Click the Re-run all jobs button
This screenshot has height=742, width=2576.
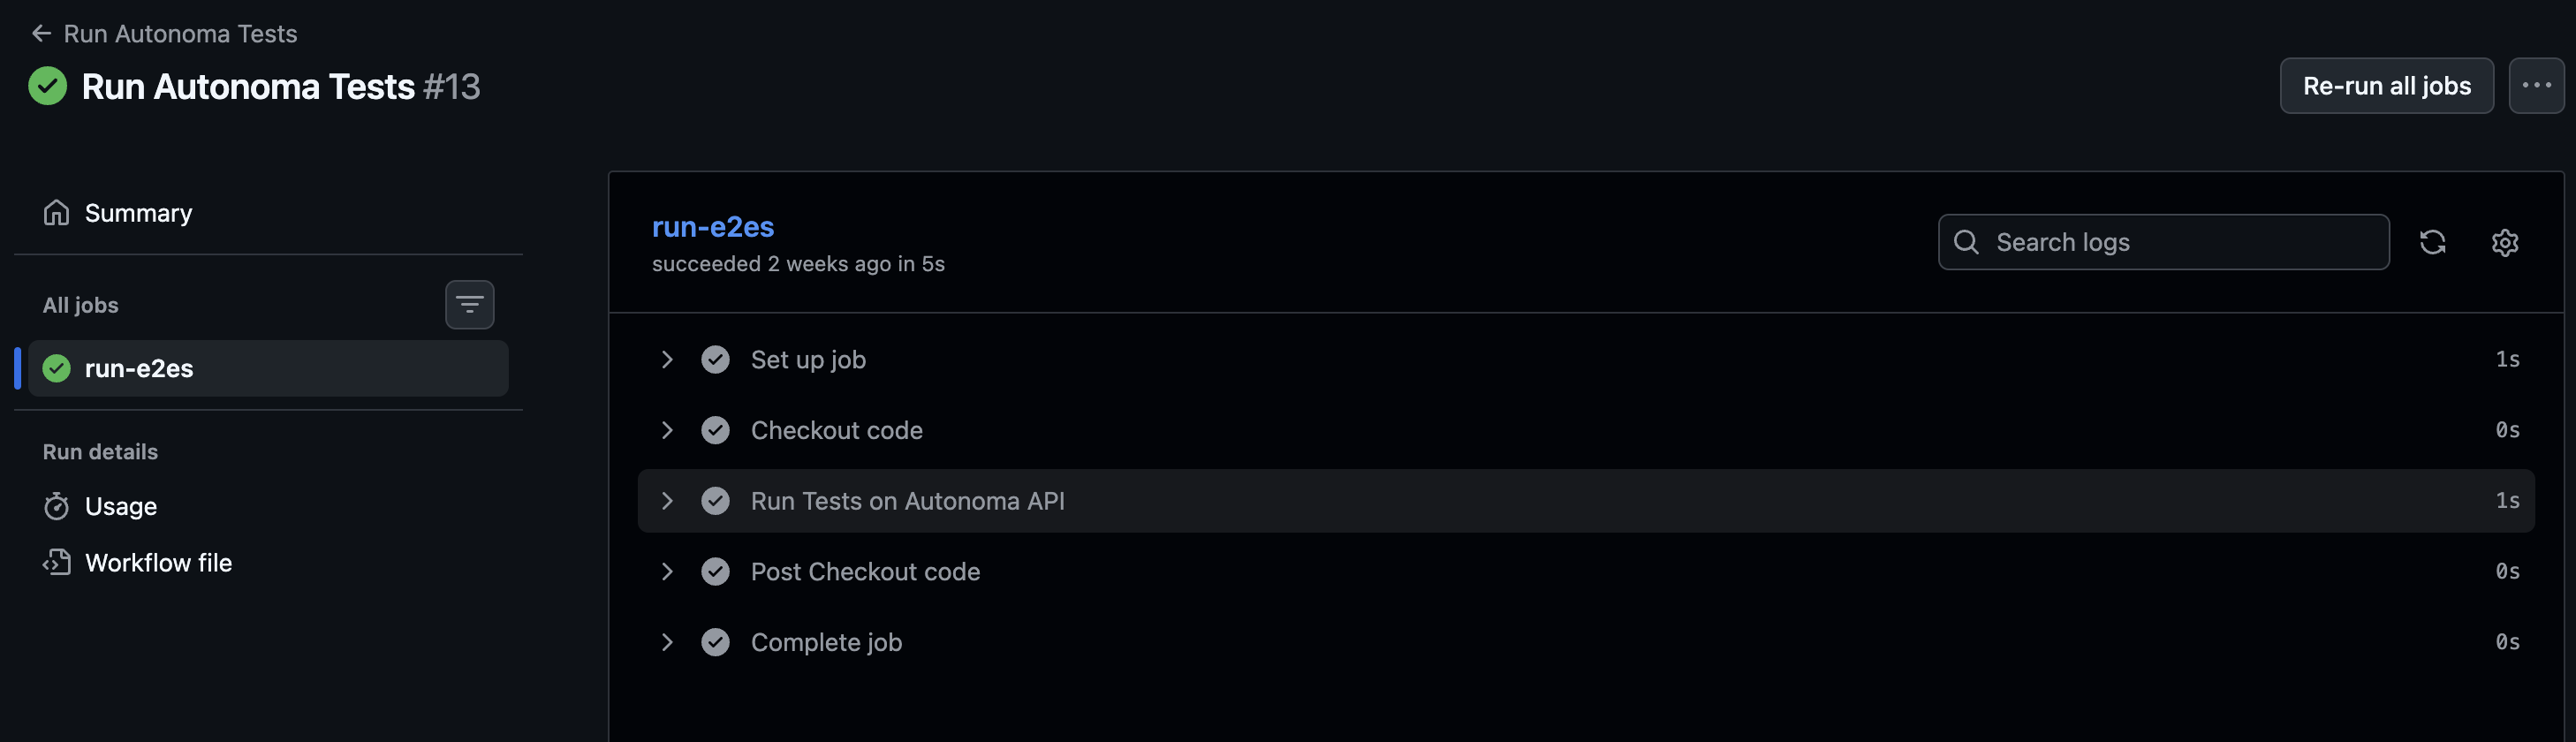coord(2387,85)
